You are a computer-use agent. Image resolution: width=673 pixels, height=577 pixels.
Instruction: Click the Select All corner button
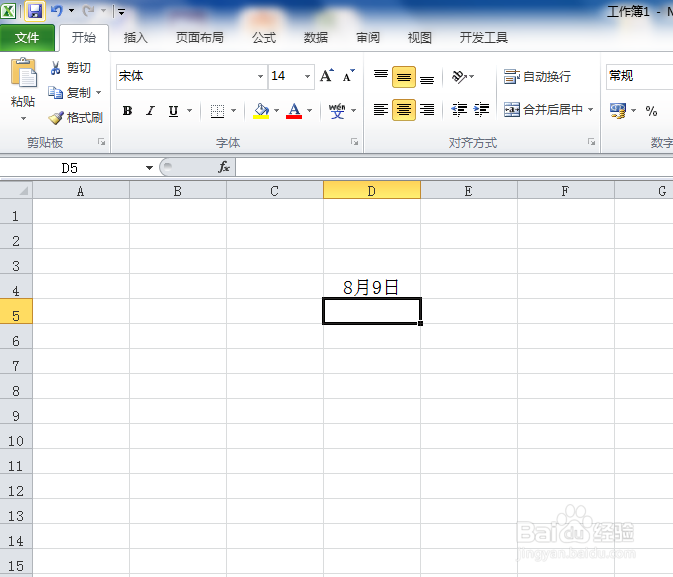point(16,190)
